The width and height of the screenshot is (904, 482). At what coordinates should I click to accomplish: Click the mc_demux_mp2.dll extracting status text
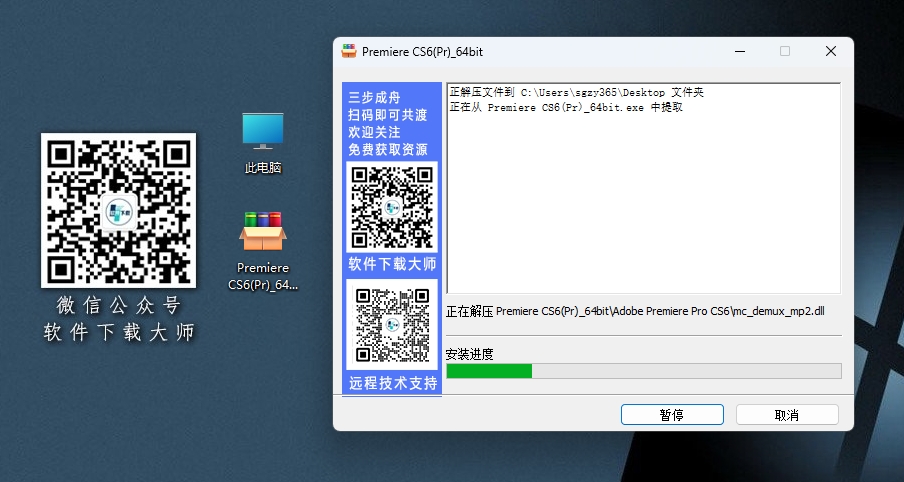tap(635, 311)
